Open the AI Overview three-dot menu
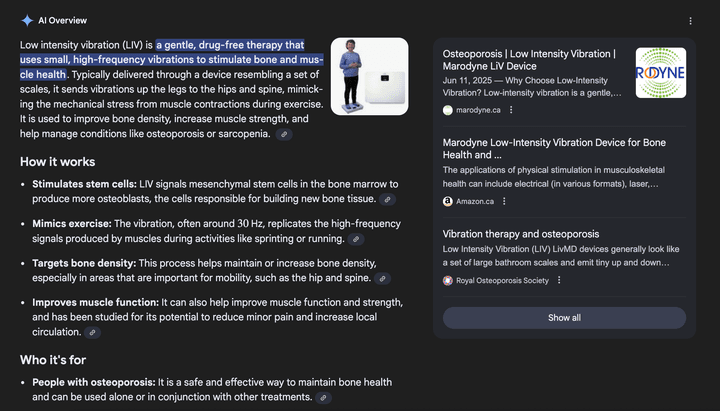The height and width of the screenshot is (411, 720). [690, 20]
